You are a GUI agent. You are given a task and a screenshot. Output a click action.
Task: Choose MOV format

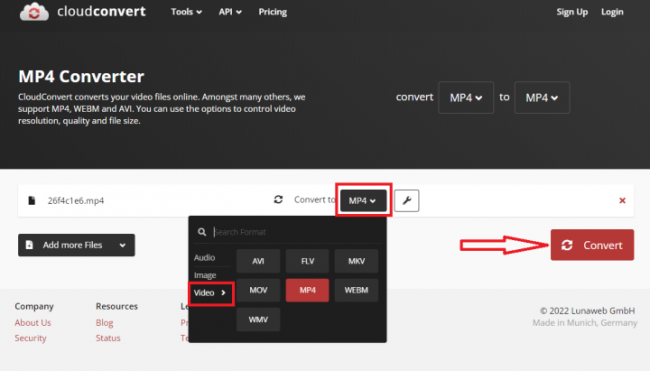(x=258, y=290)
